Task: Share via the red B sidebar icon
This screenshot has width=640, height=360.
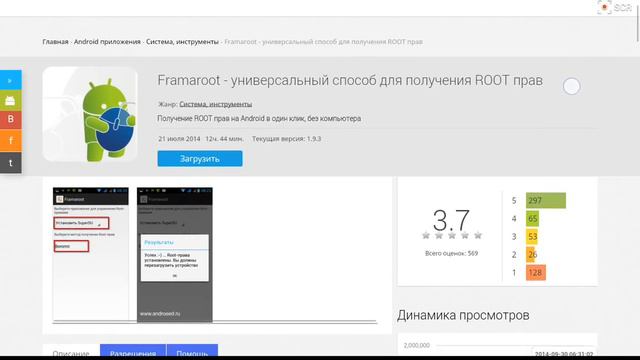Action: pyautogui.click(x=11, y=120)
